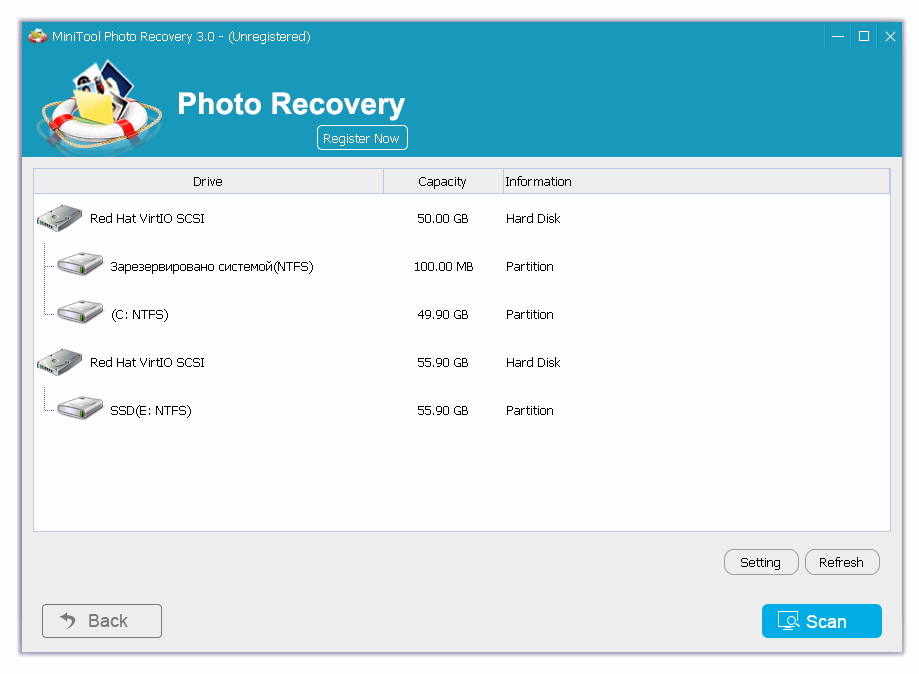Maximize the MiniTool Photo Recovery window
This screenshot has width=919, height=674.
863,36
